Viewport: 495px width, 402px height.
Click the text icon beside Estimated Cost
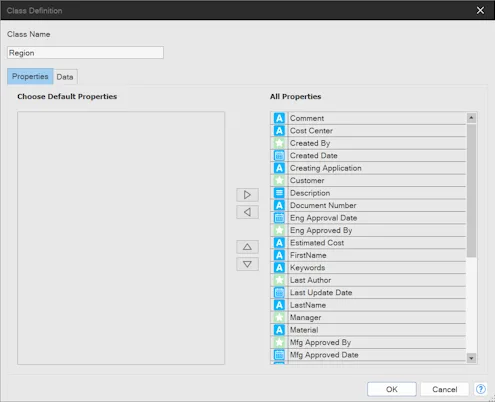[279, 243]
